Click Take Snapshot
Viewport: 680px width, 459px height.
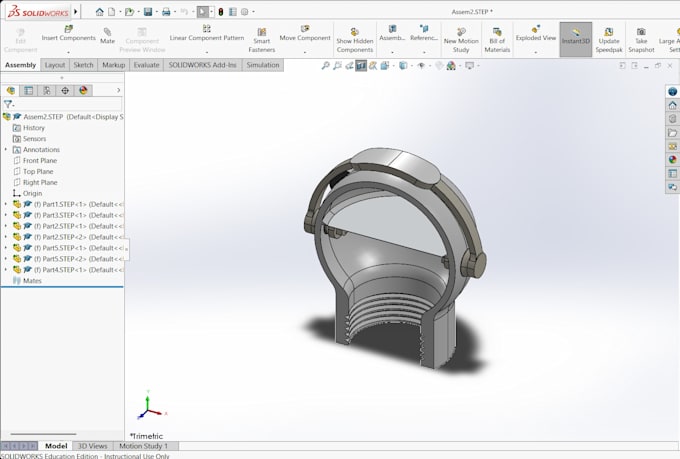pyautogui.click(x=641, y=40)
